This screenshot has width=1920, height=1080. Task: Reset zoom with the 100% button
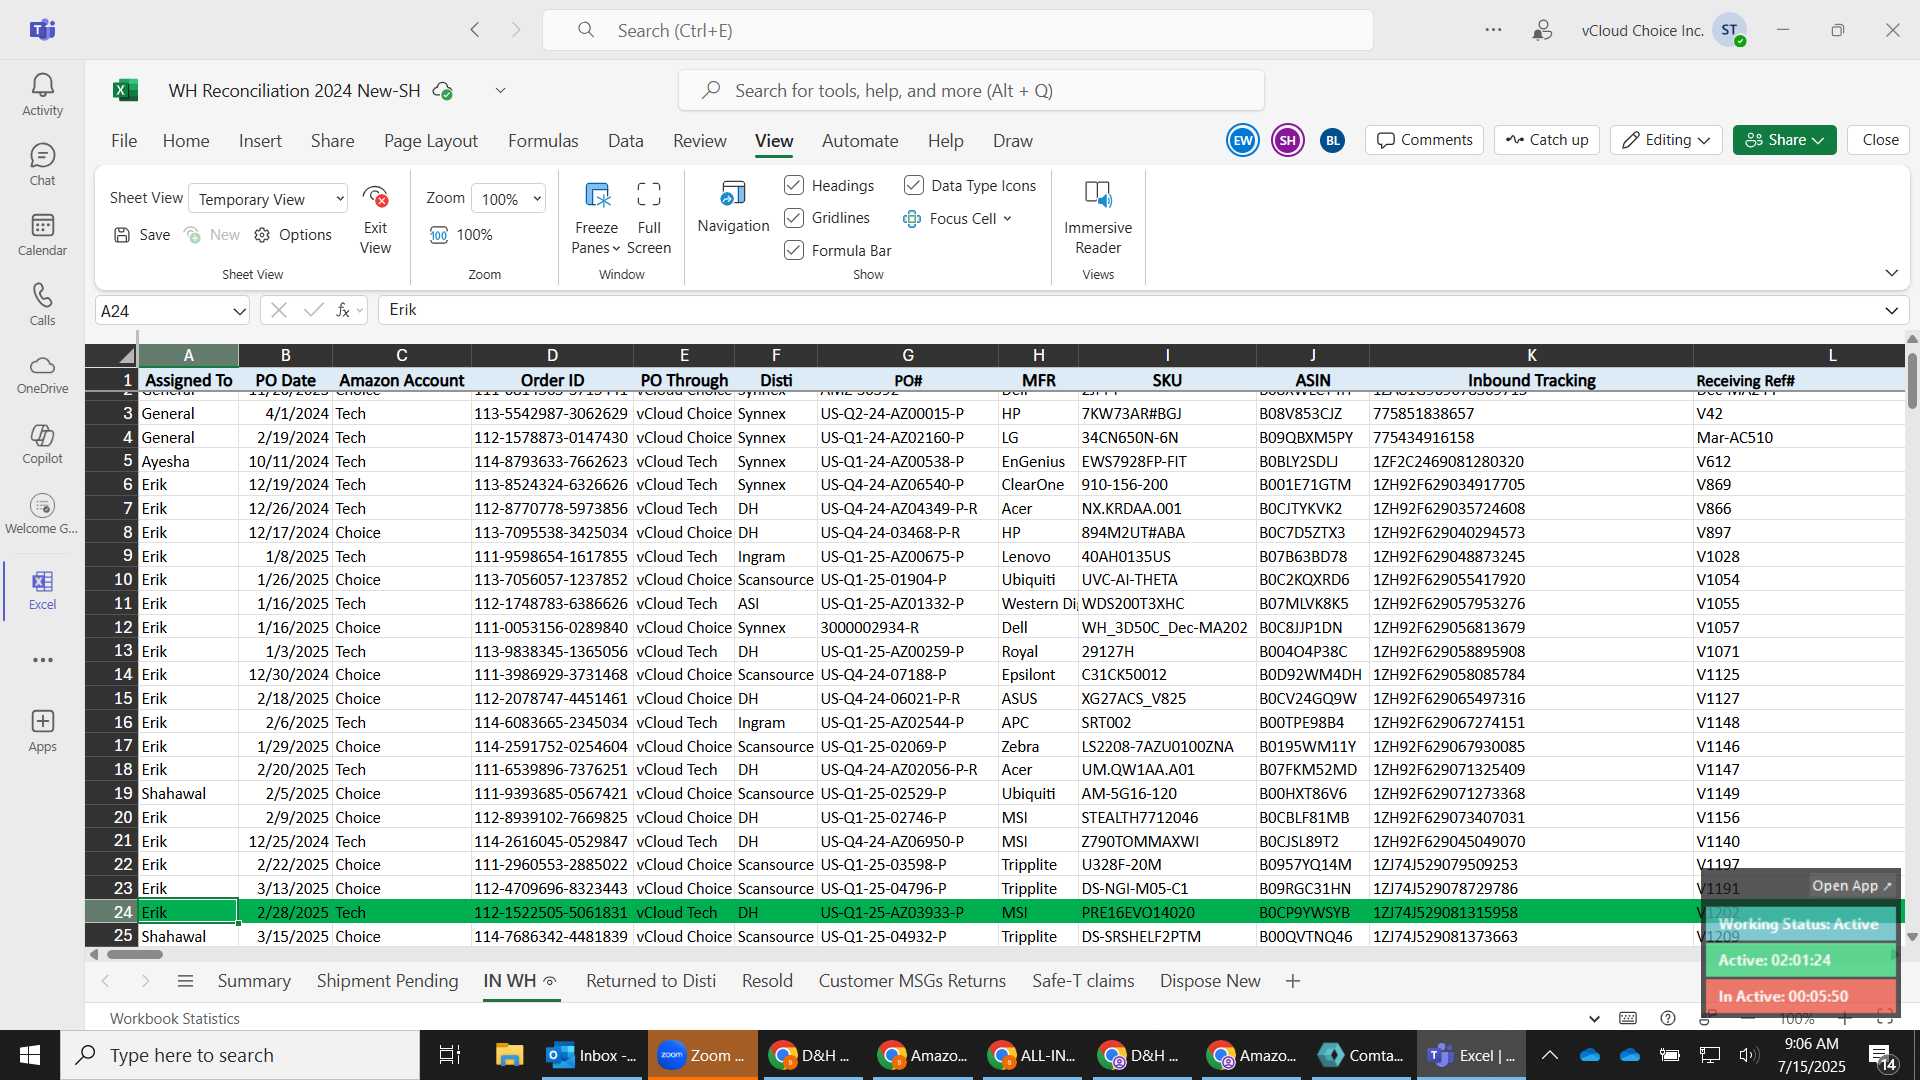click(461, 235)
